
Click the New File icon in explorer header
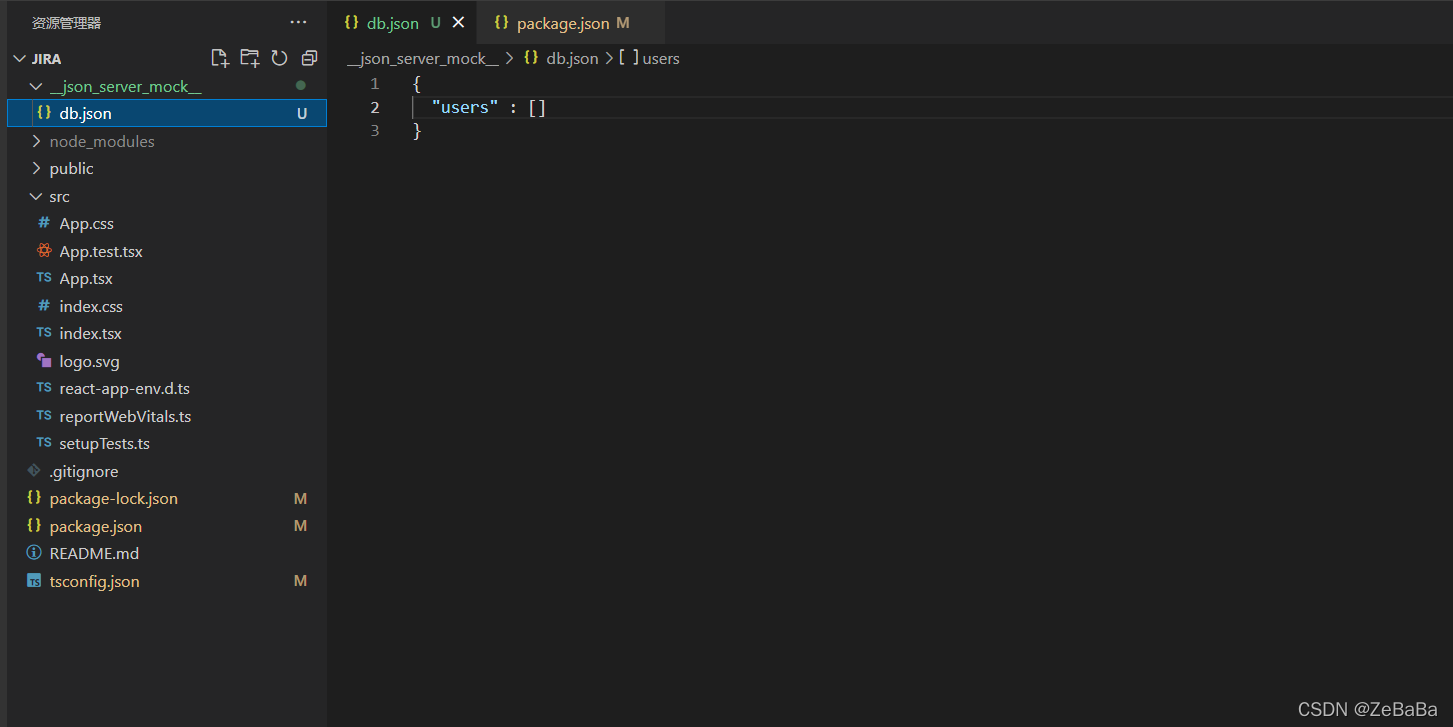pos(220,58)
